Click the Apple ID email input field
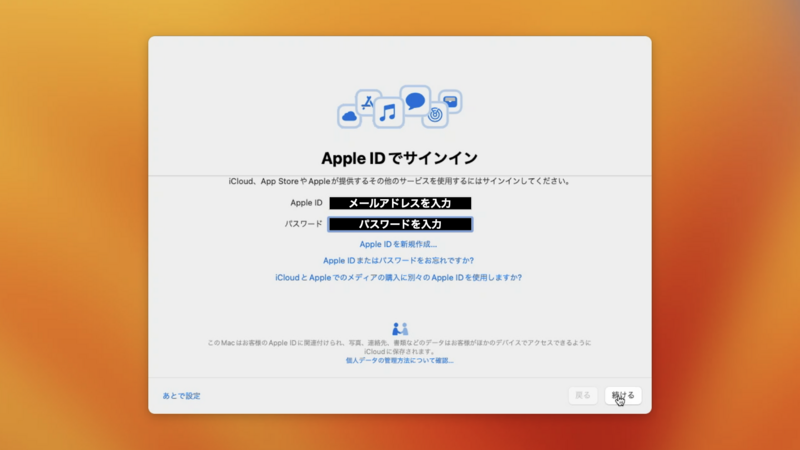 point(400,203)
